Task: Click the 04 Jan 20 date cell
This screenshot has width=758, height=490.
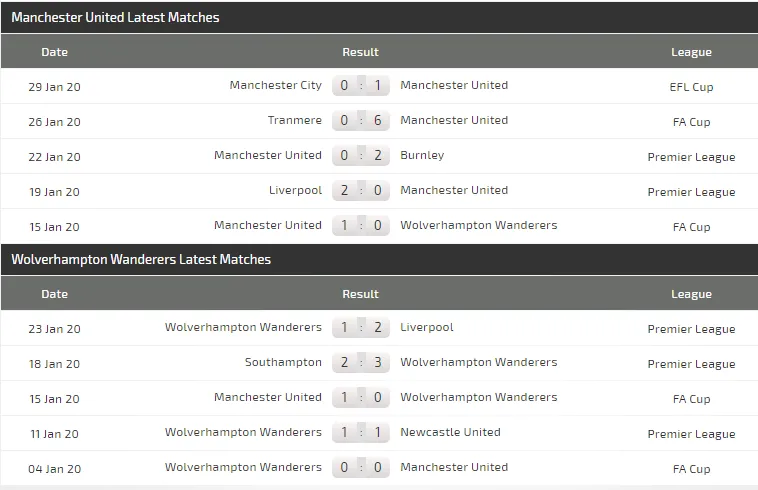Action: 55,468
